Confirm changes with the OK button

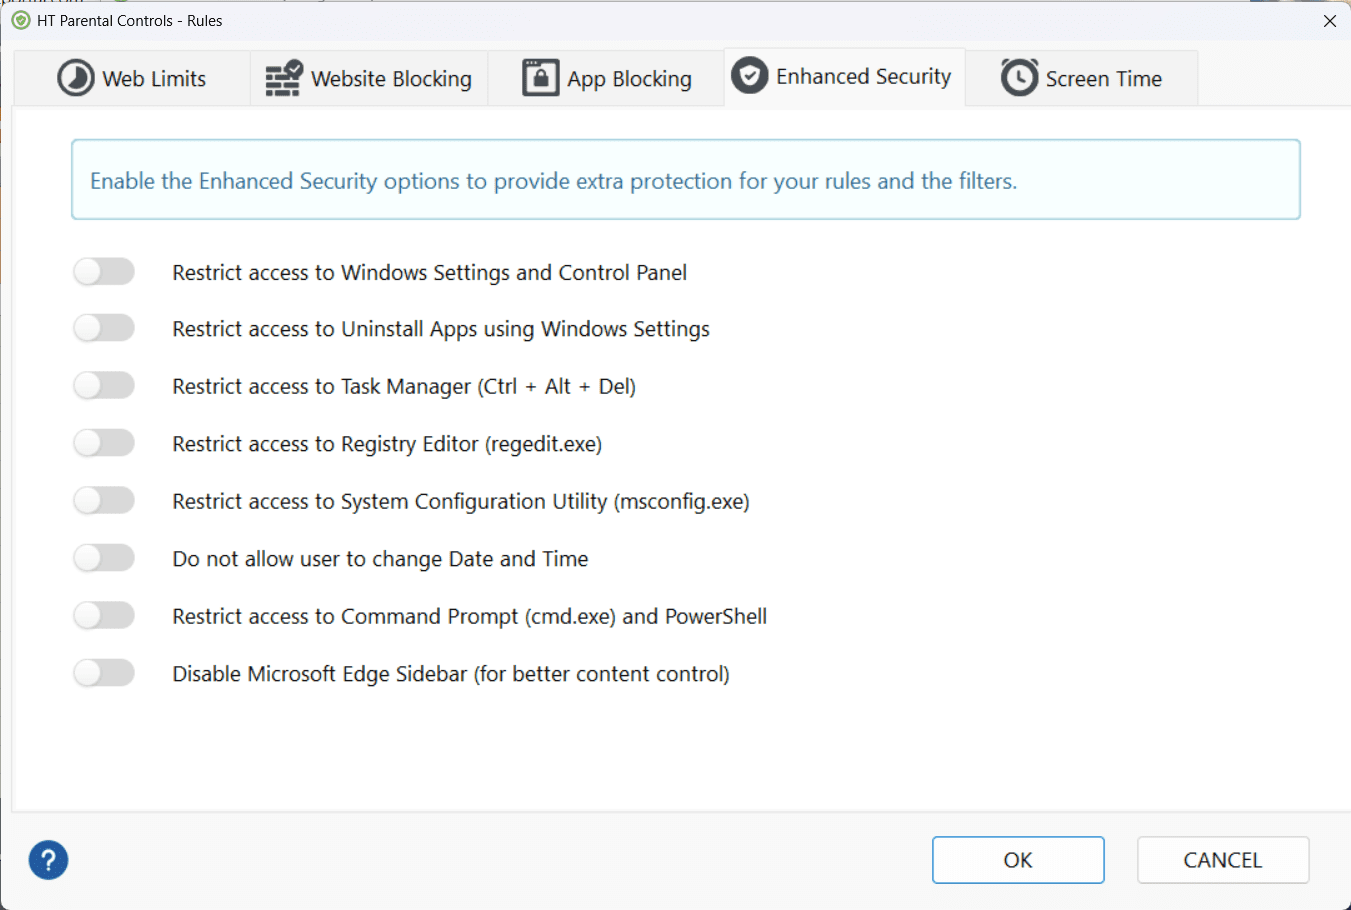coord(1018,860)
